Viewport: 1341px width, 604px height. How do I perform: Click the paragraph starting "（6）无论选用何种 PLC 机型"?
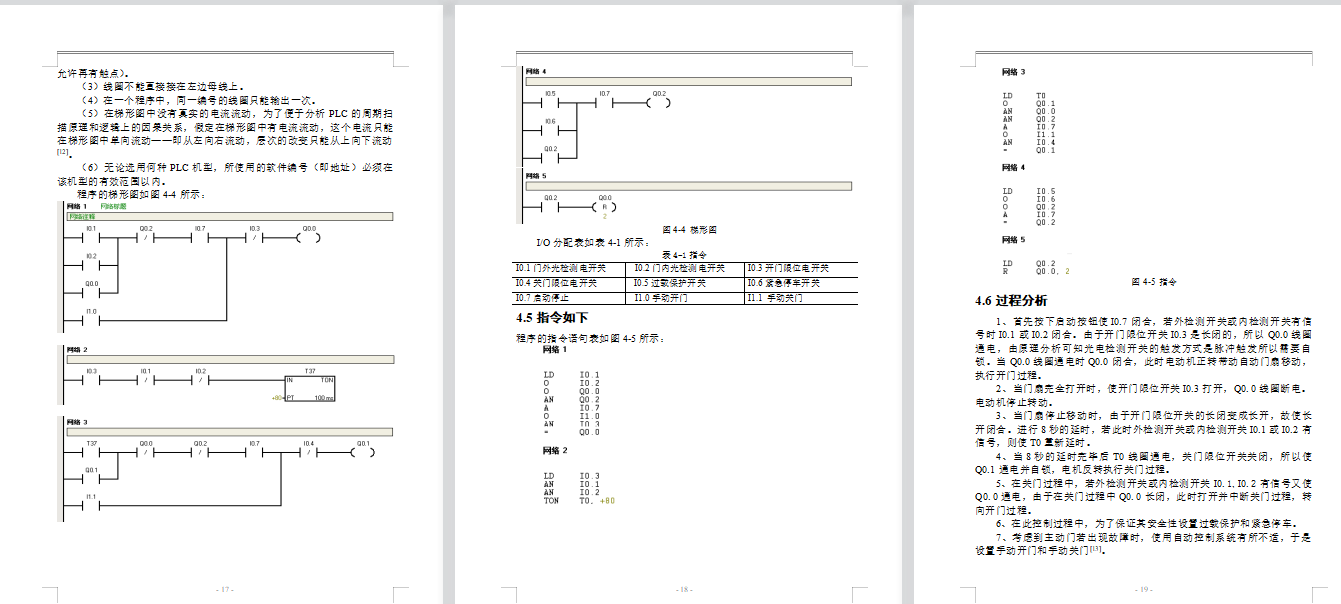click(x=225, y=174)
